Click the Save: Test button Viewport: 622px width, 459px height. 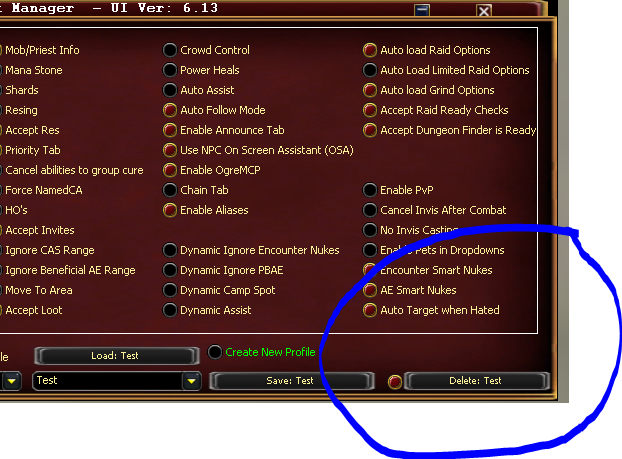coord(291,381)
